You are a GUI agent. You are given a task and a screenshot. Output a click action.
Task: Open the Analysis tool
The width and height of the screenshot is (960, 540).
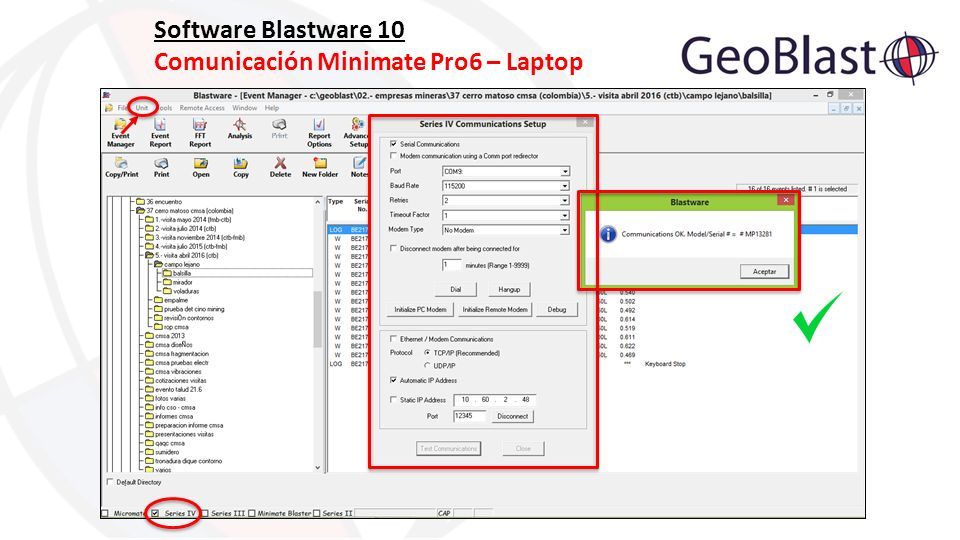tap(240, 129)
